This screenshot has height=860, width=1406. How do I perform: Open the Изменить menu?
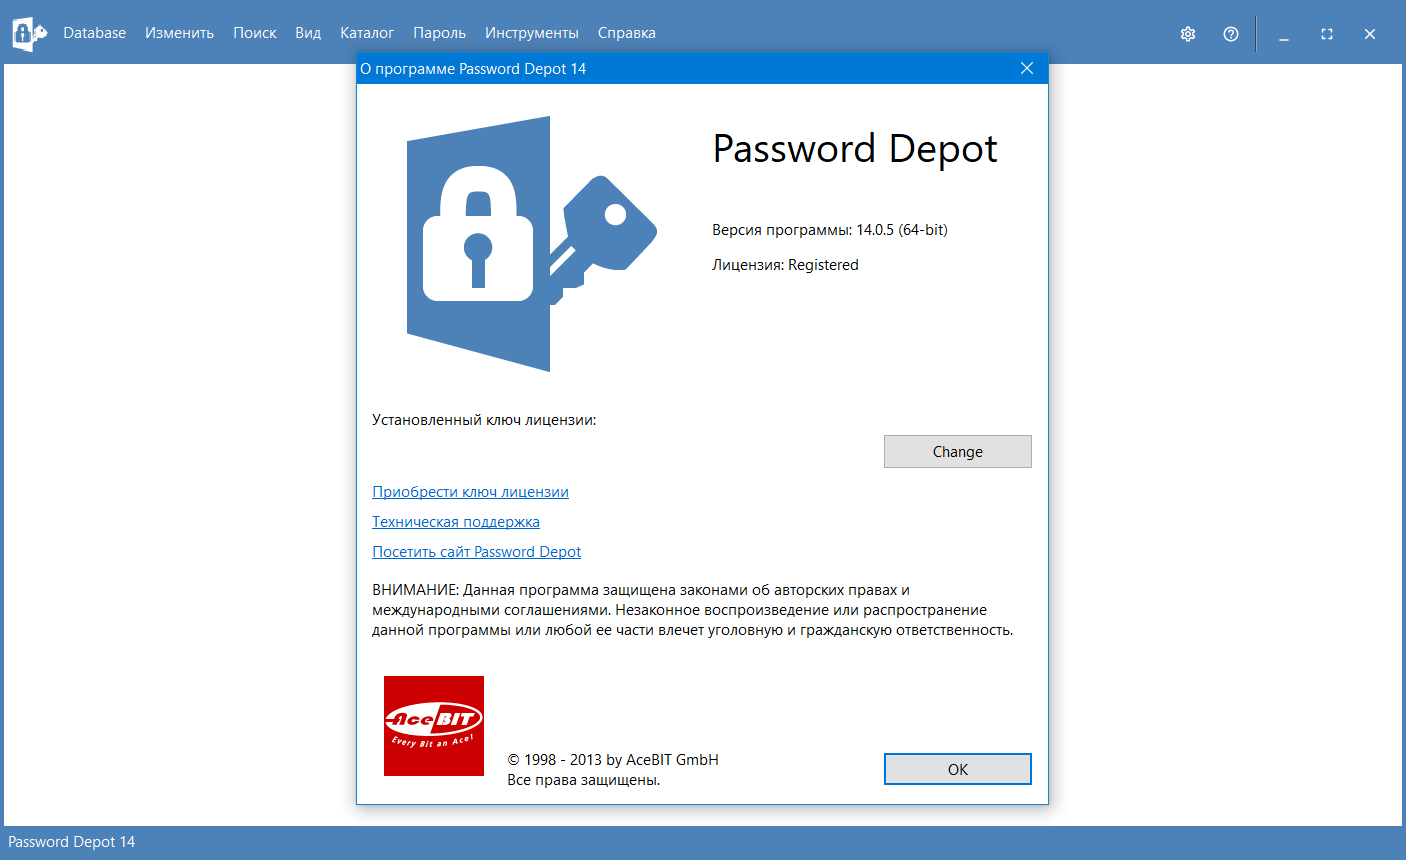[x=179, y=33]
